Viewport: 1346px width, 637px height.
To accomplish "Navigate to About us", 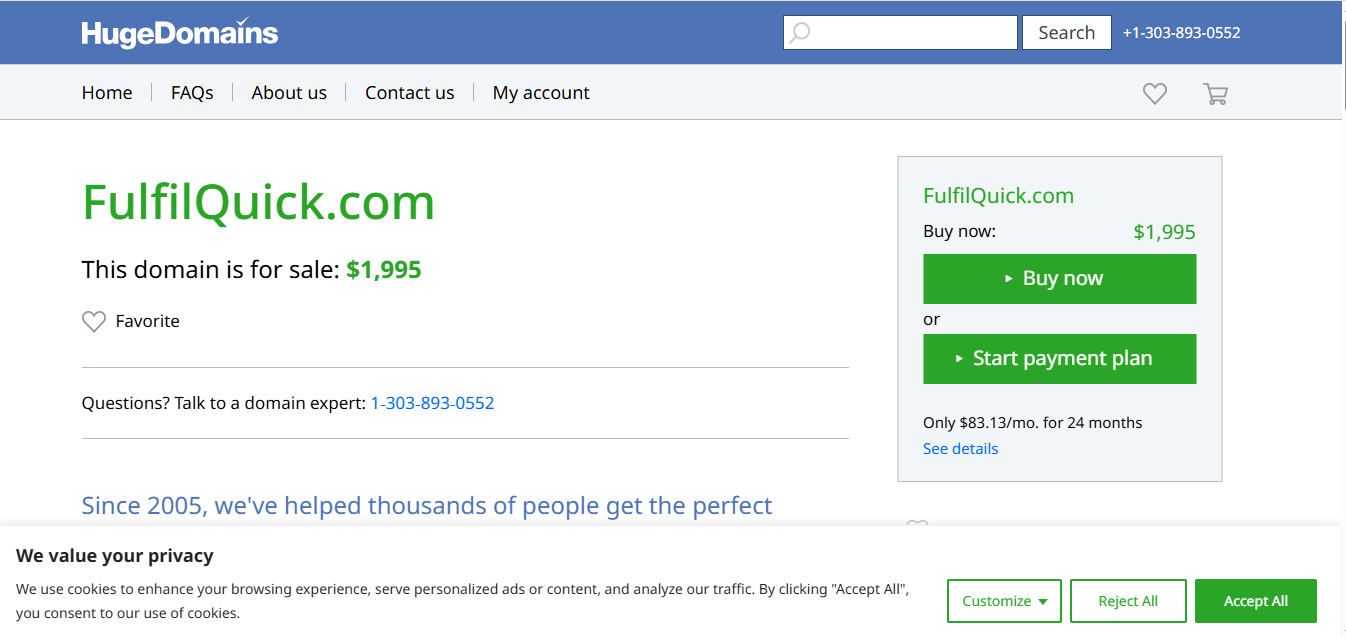I will 289,93.
